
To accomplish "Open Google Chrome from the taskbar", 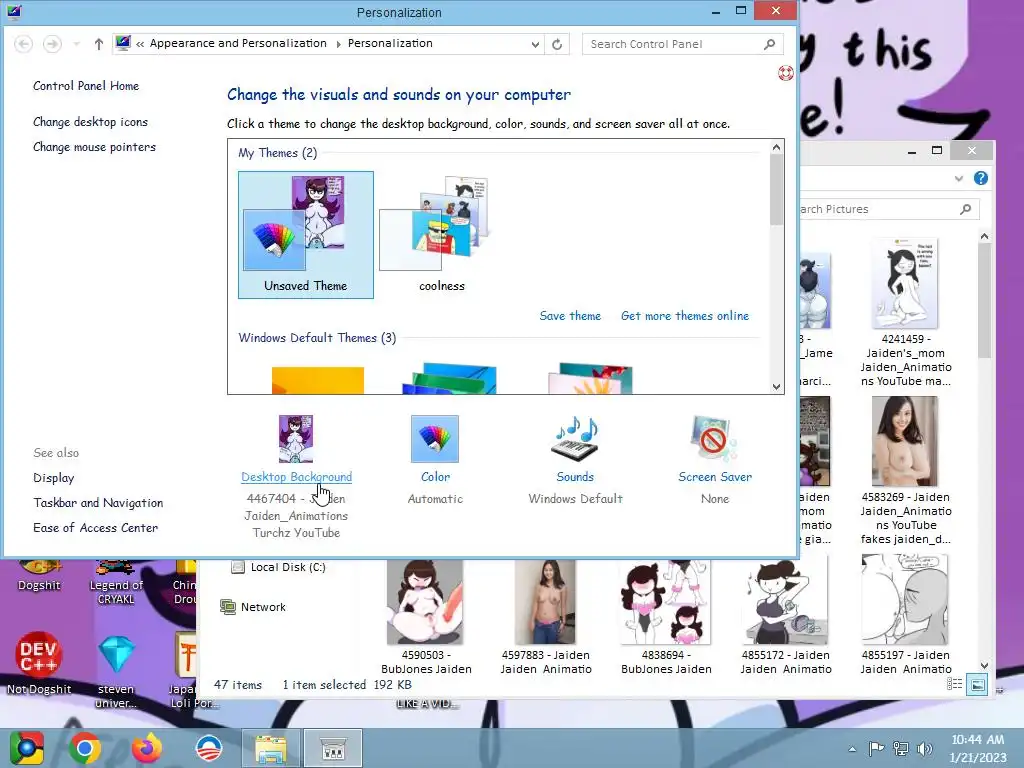I will (x=85, y=748).
